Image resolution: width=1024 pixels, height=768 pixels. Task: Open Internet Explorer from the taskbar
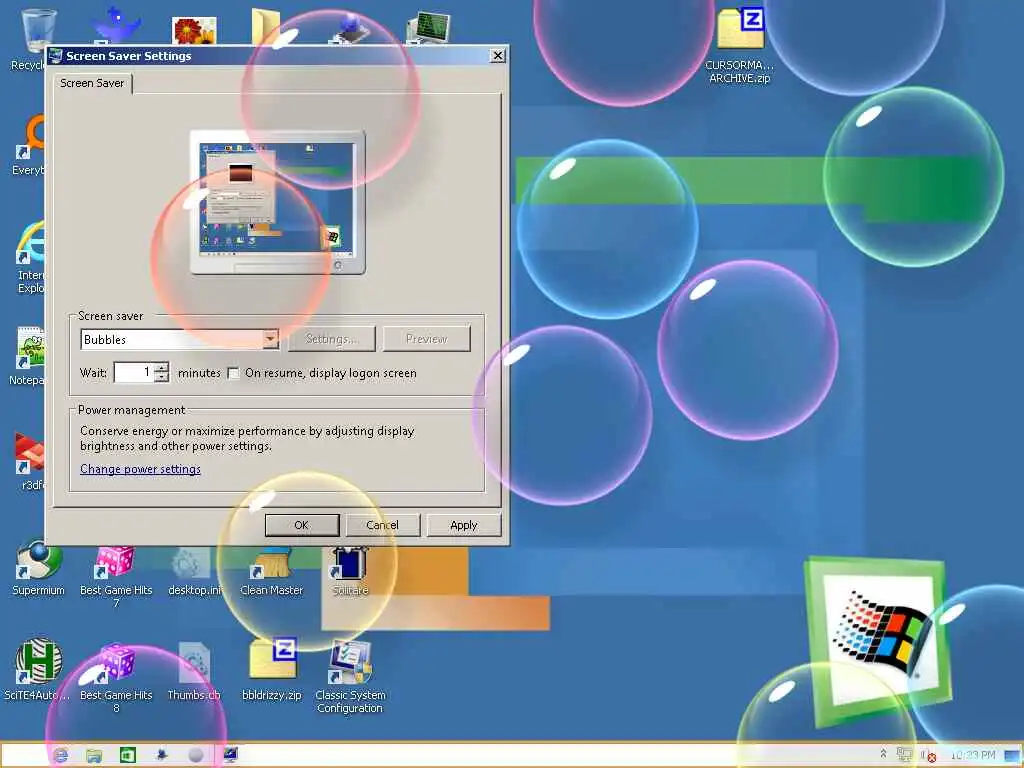[61, 755]
